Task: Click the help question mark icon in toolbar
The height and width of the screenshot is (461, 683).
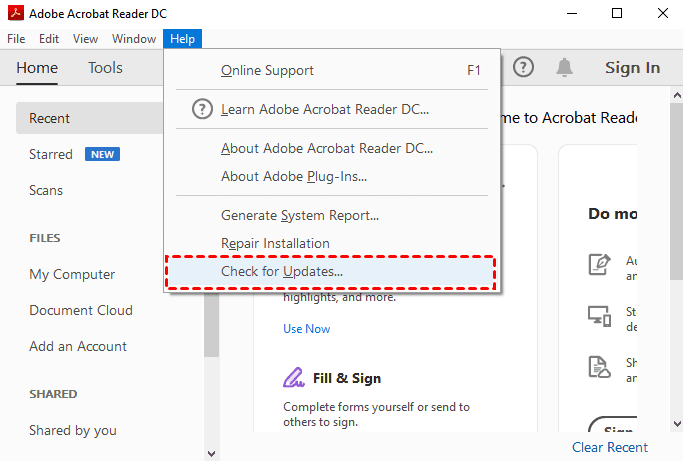Action: (x=524, y=67)
